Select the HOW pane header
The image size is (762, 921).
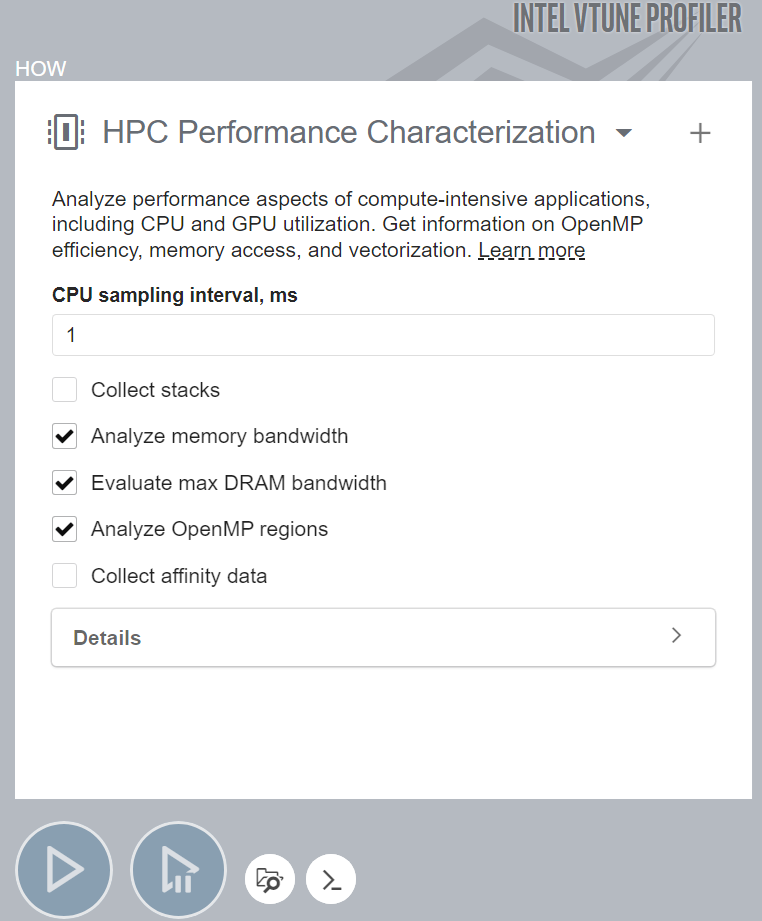(41, 69)
